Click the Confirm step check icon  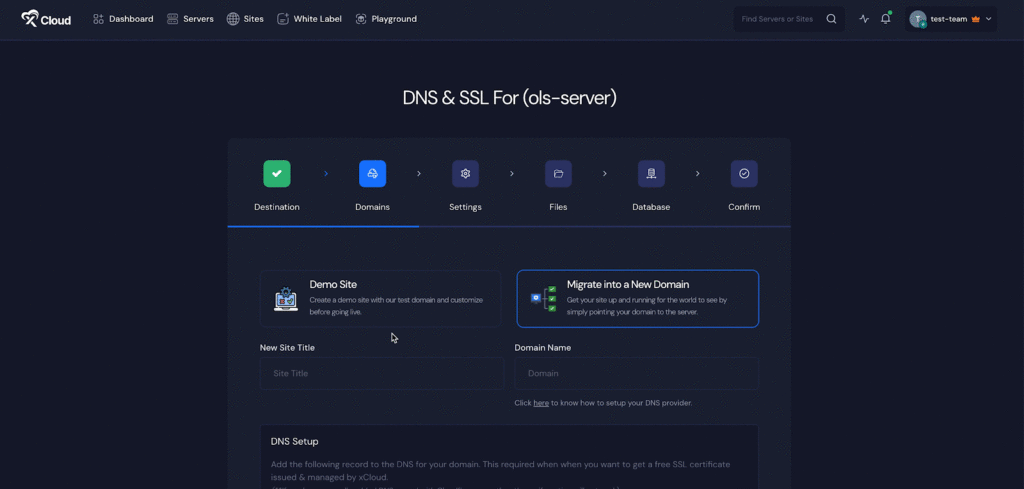[744, 173]
